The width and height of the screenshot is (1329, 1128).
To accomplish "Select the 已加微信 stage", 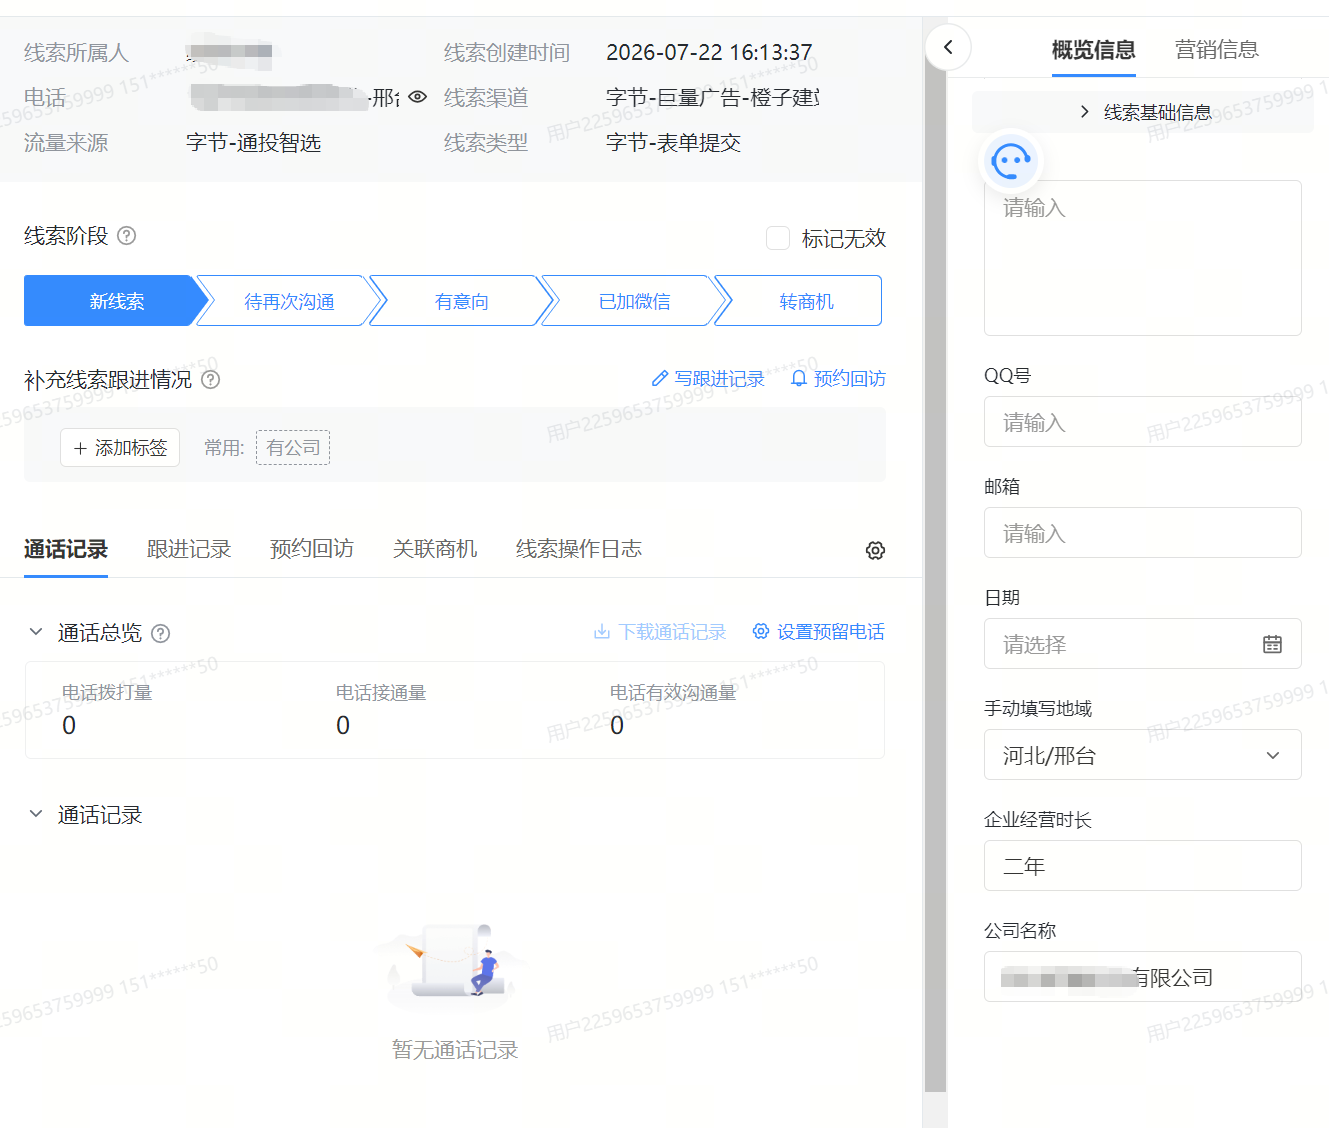I will pyautogui.click(x=634, y=301).
